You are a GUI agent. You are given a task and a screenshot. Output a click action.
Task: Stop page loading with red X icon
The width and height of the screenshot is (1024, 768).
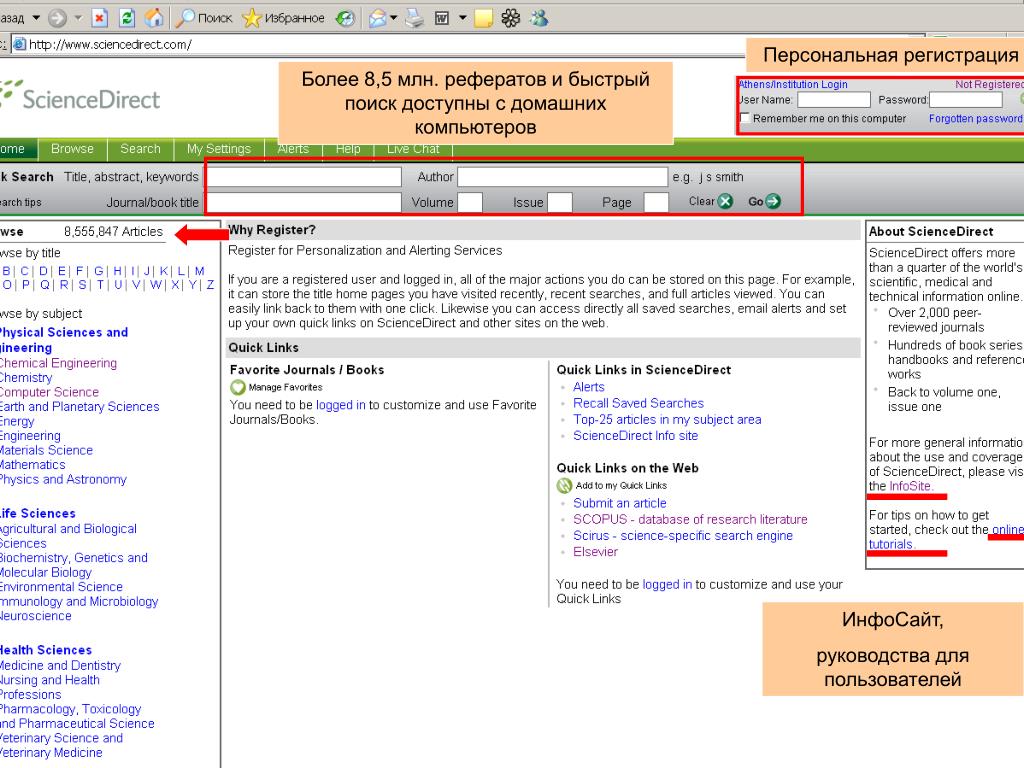99,18
